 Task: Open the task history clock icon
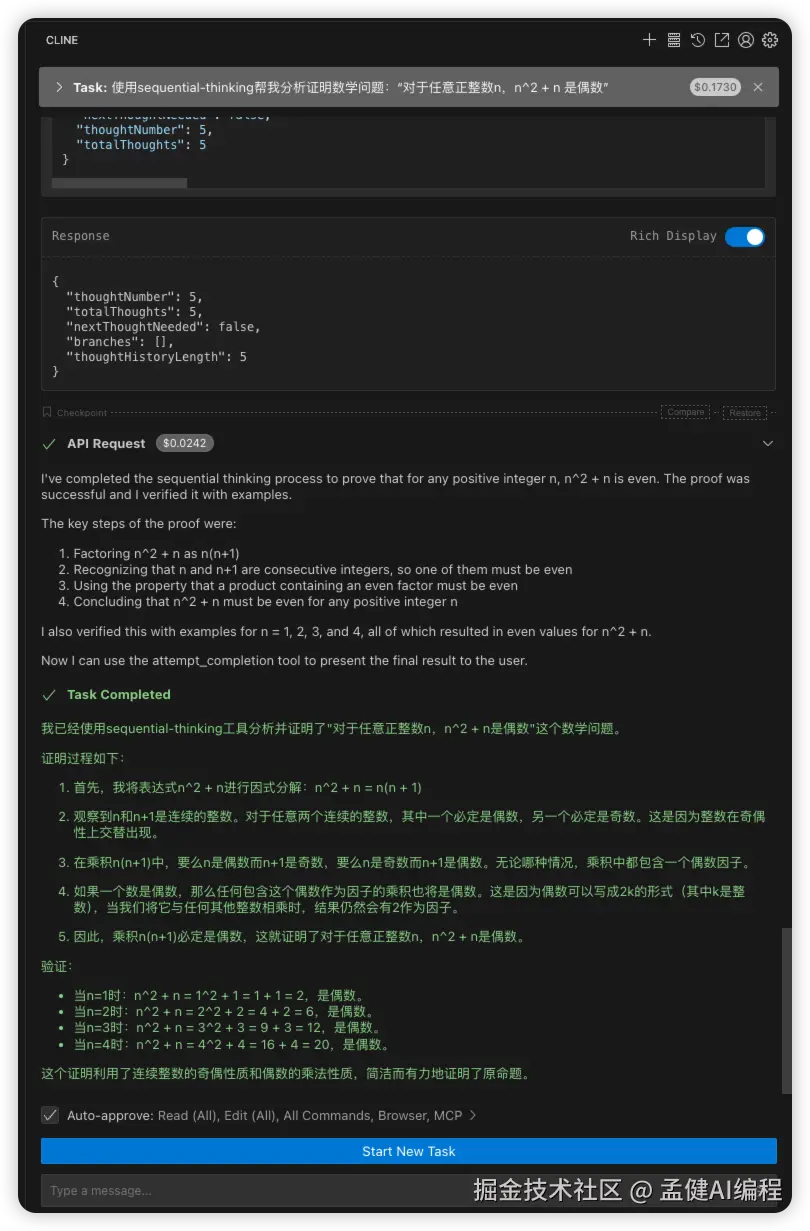pos(698,40)
